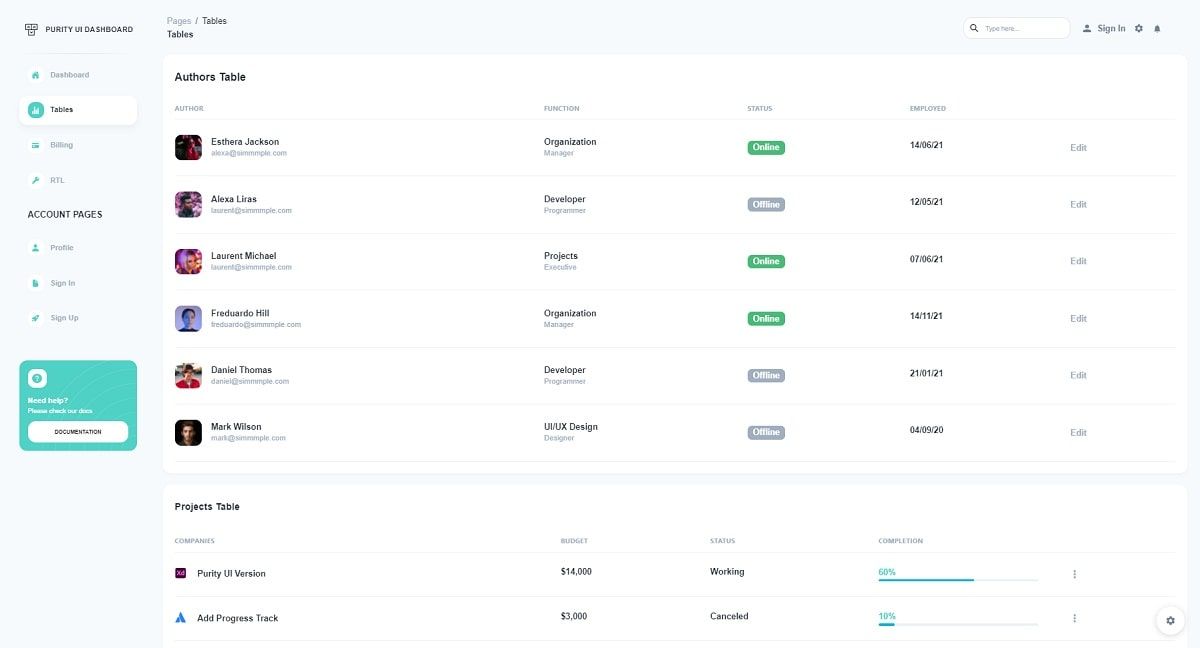The width and height of the screenshot is (1200, 648).
Task: Click the Sign Up rocket icon
Action: click(x=37, y=317)
